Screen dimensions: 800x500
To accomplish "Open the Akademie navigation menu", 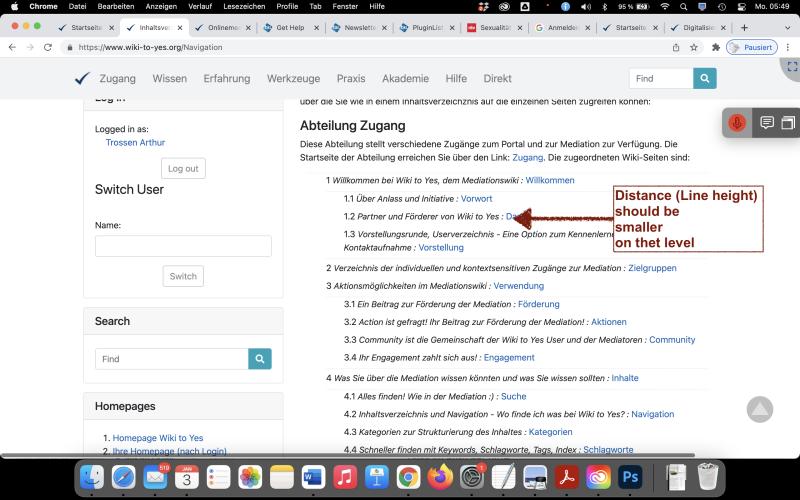I will (x=405, y=79).
